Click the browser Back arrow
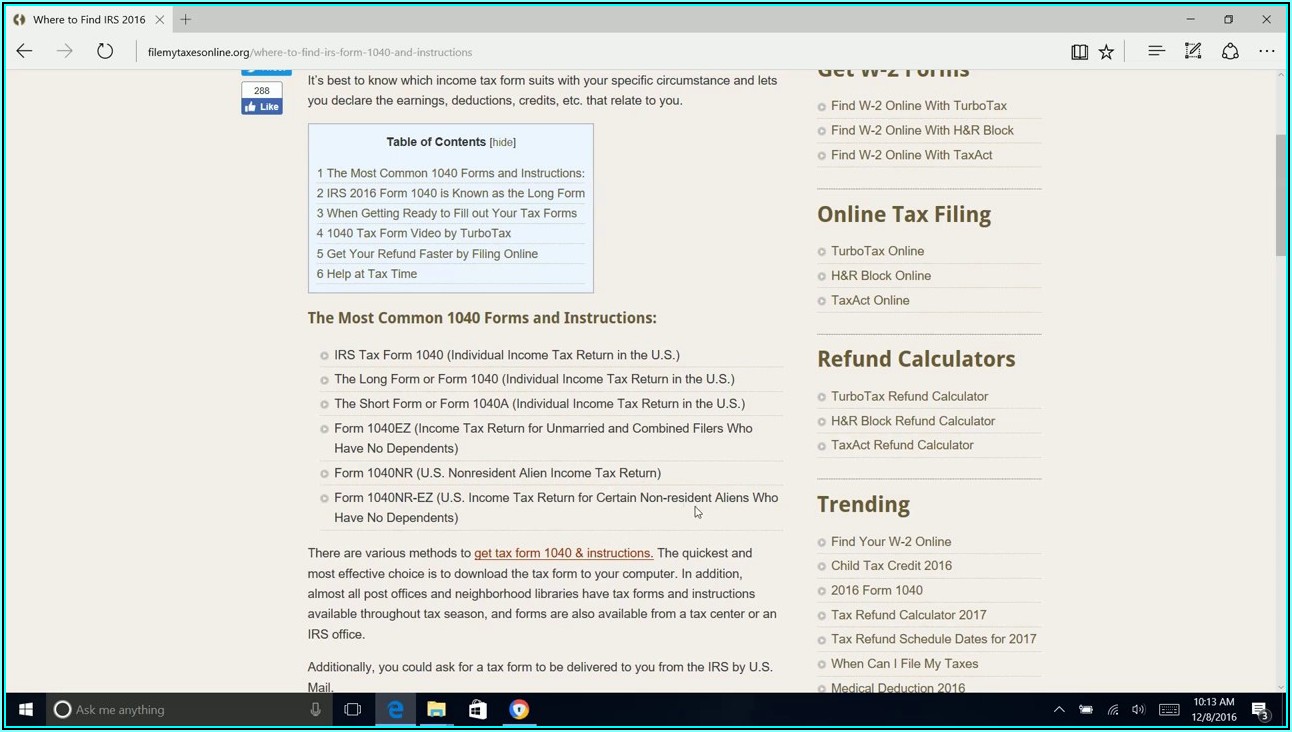 tap(24, 52)
